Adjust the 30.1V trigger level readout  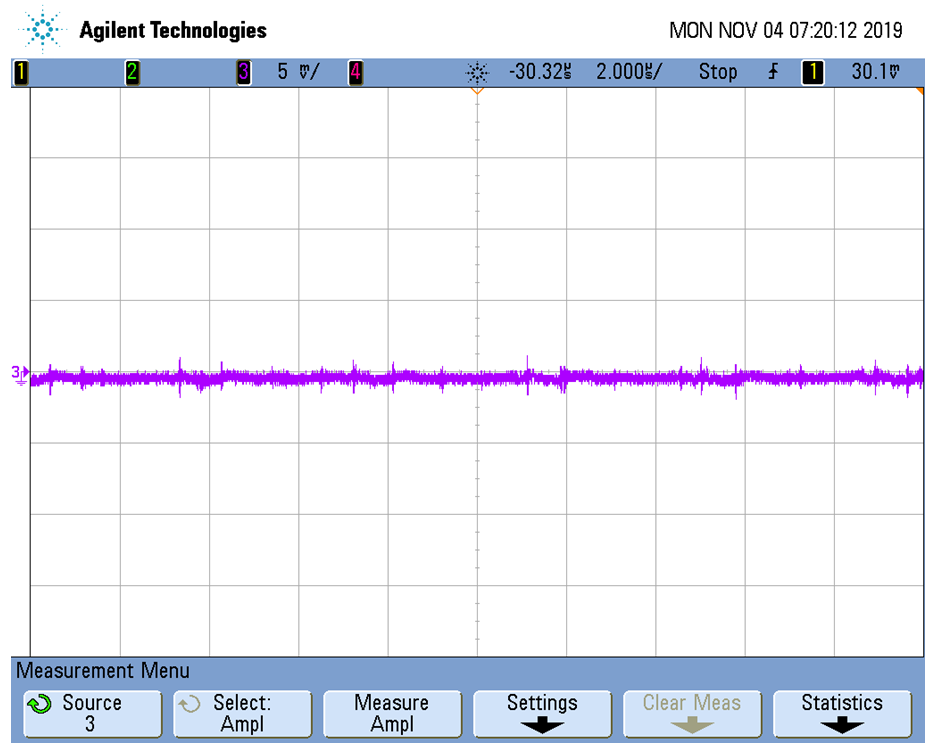pyautogui.click(x=876, y=71)
